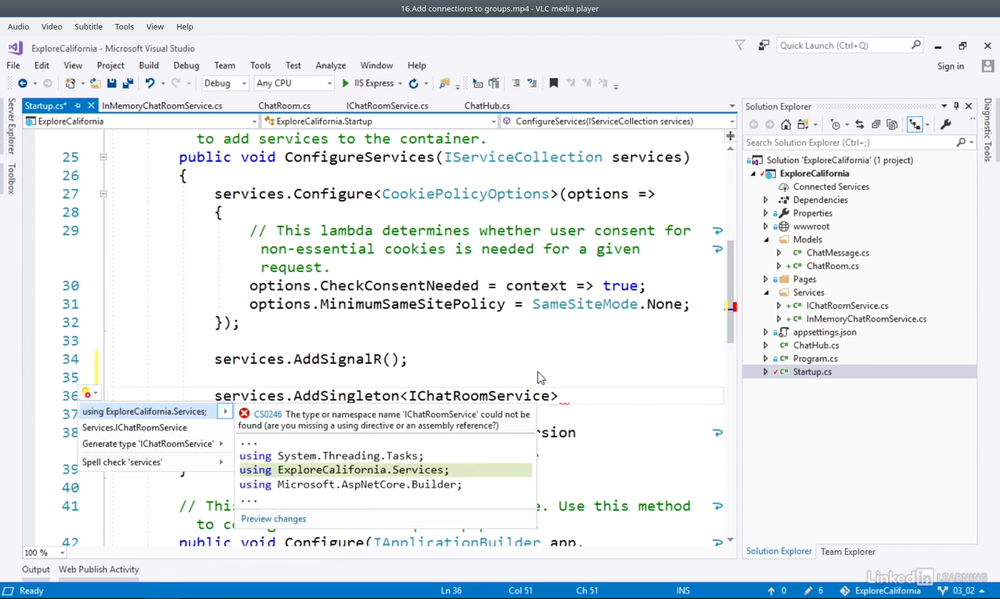Open the Analyze menu
Screen dimensions: 1000x599
[x=330, y=65]
